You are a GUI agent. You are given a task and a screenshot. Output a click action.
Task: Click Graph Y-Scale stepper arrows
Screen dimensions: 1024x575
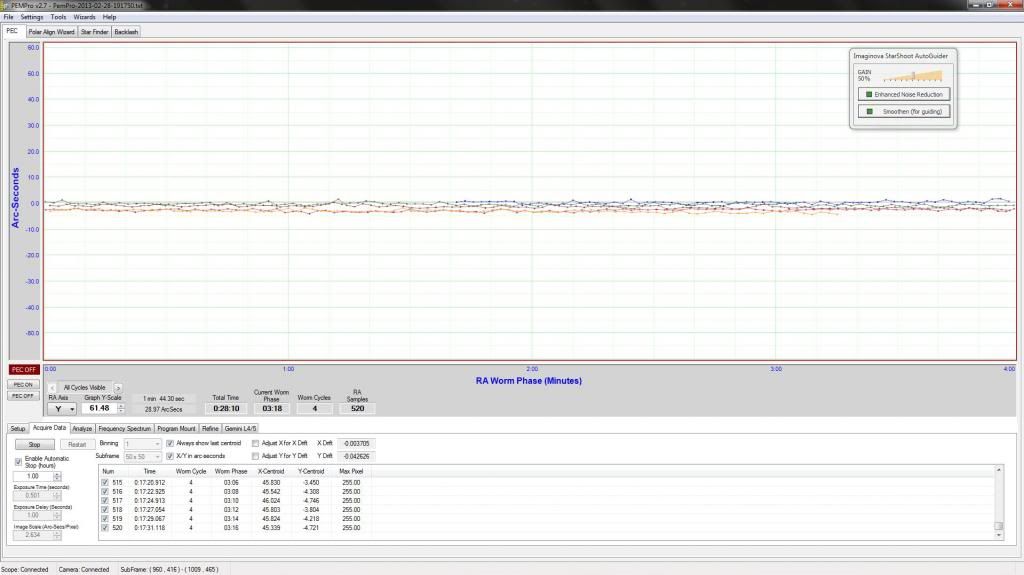pyautogui.click(x=121, y=408)
